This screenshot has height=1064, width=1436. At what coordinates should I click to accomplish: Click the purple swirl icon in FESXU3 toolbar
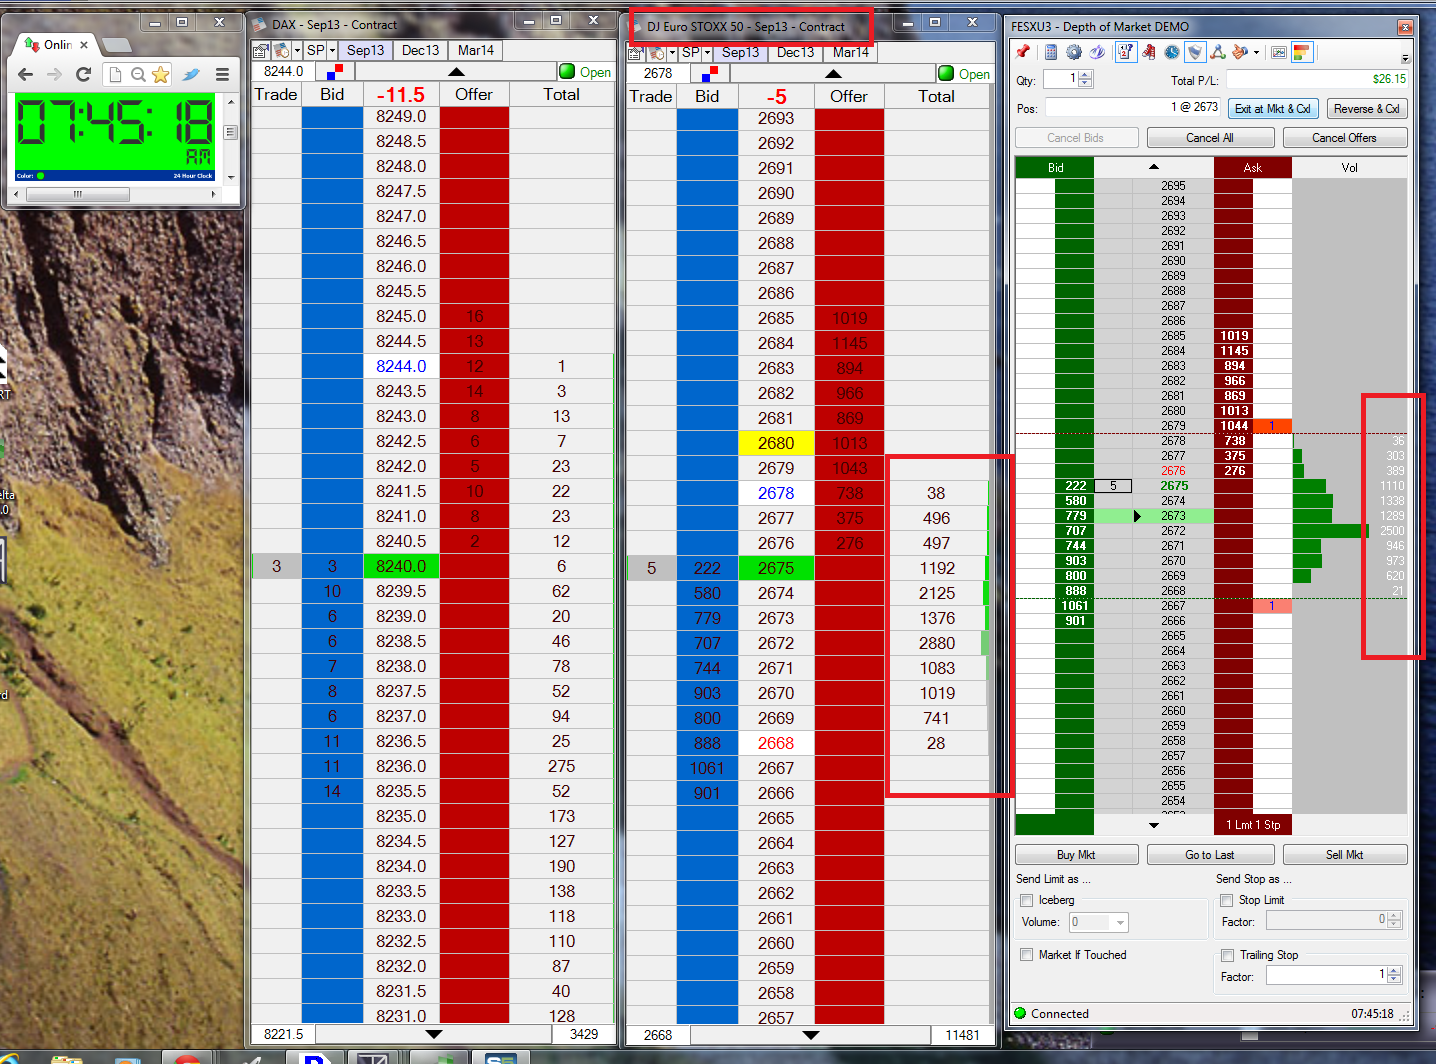click(x=1097, y=52)
